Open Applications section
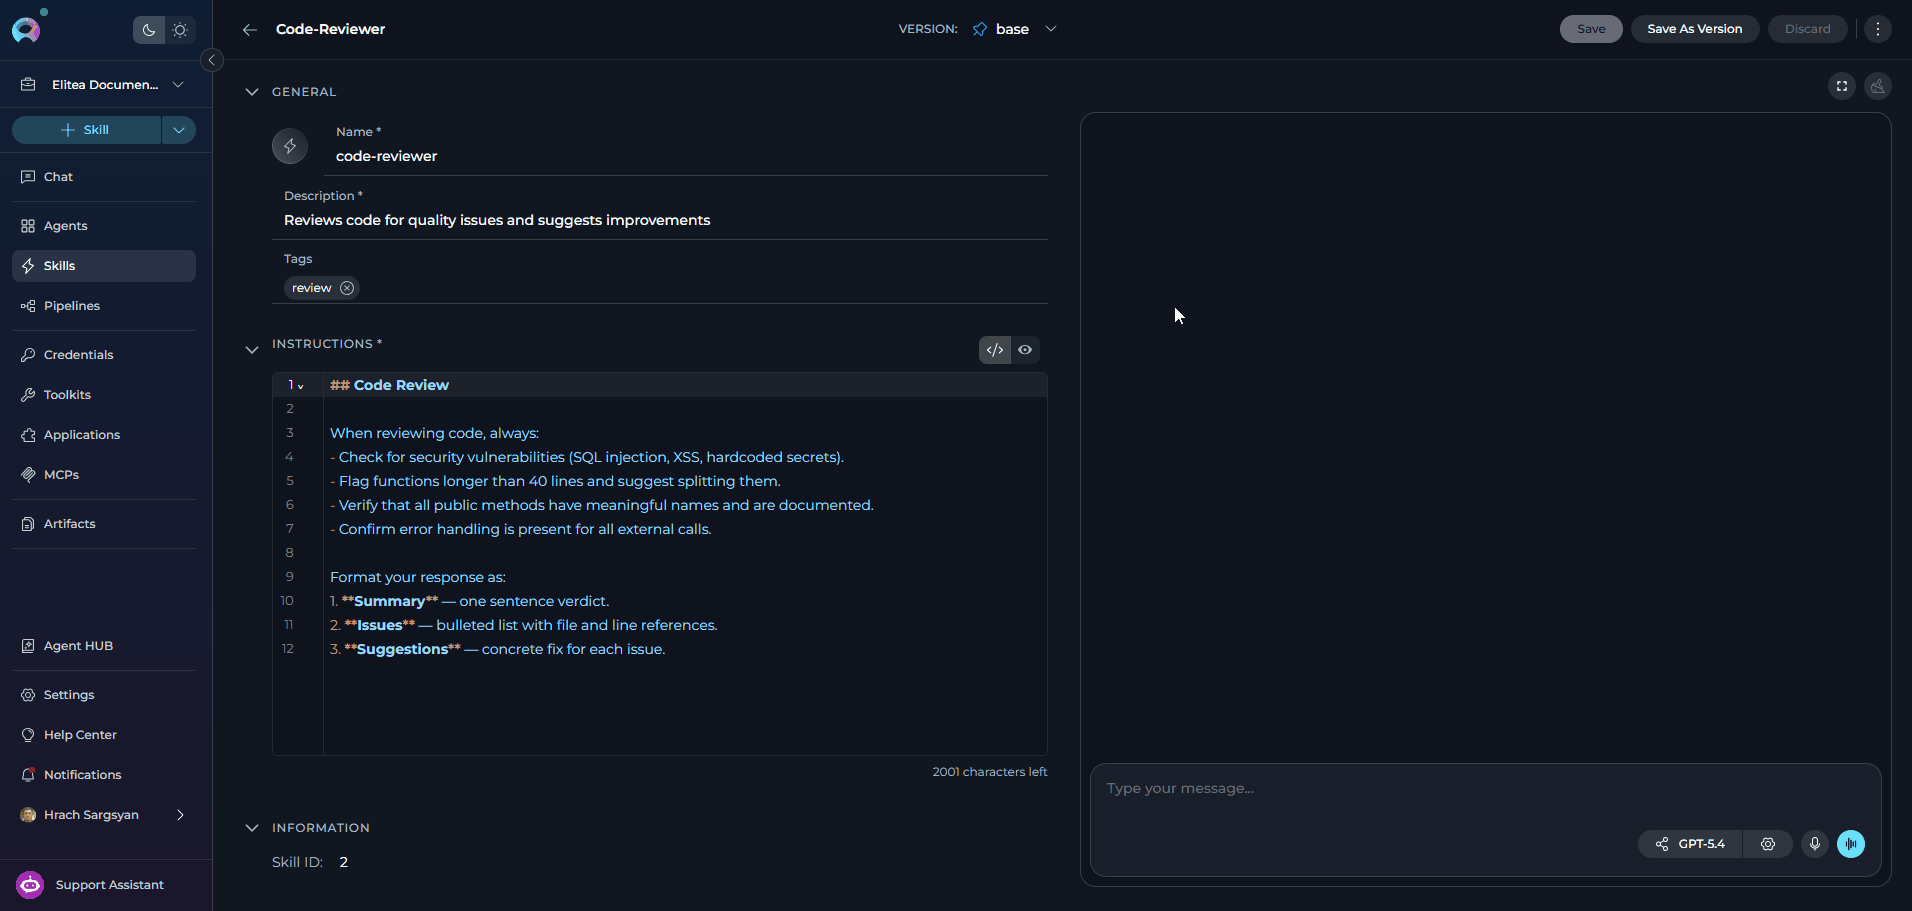The width and height of the screenshot is (1912, 911). coord(104,435)
